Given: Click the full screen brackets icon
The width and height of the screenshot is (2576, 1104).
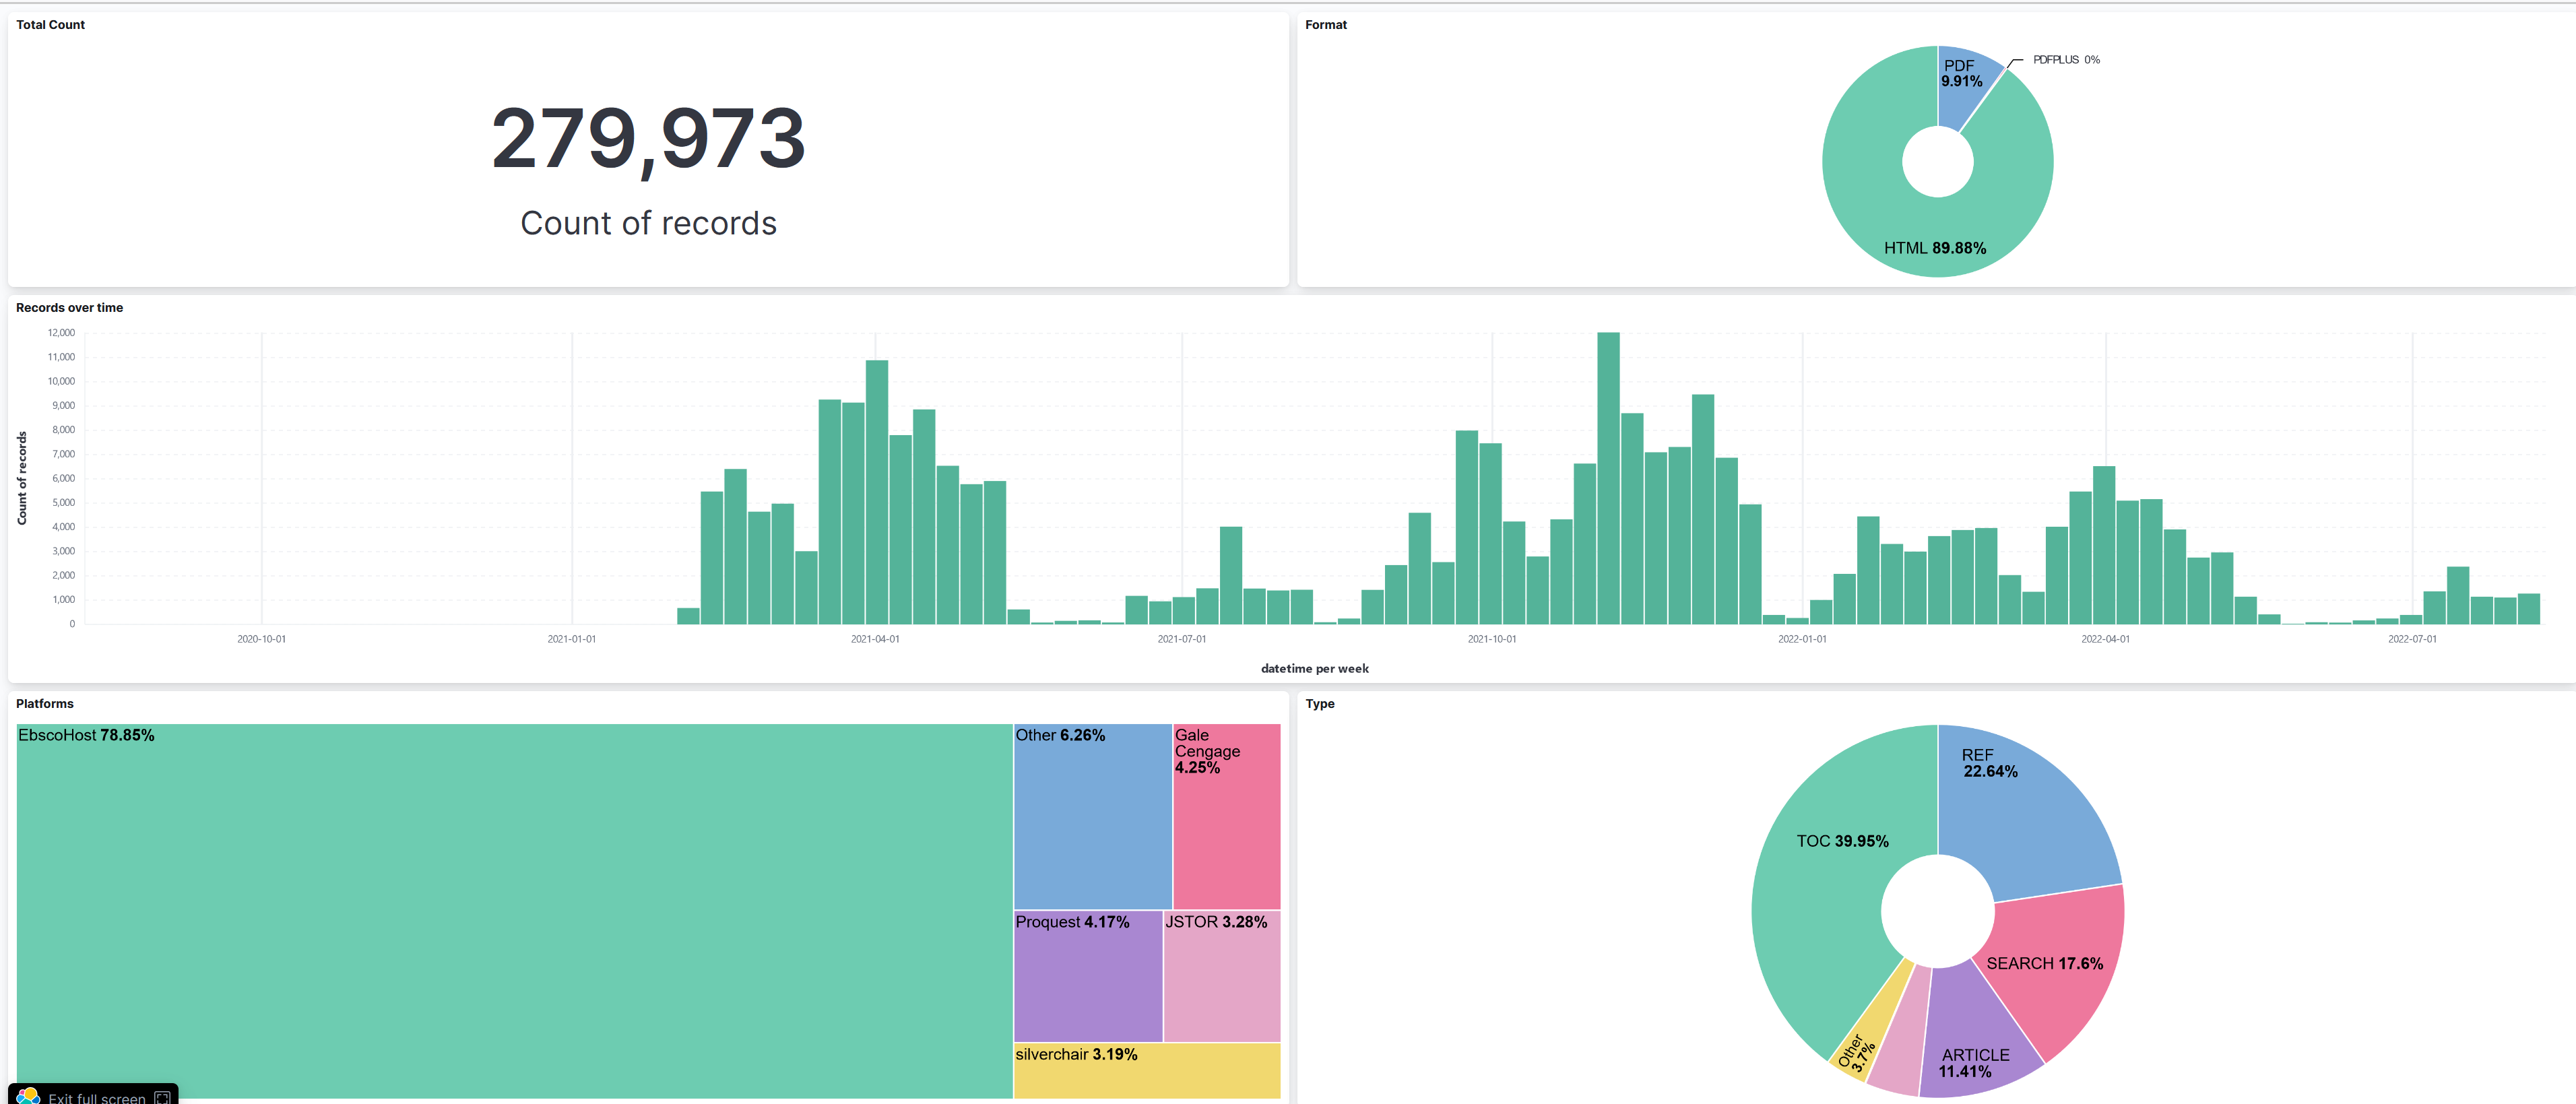Looking at the screenshot, I should 162,1097.
